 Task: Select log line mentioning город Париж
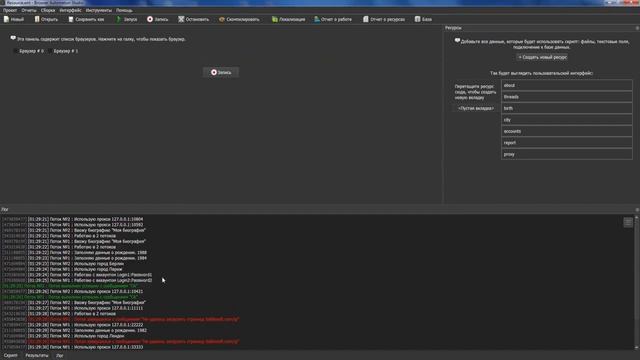62,269
